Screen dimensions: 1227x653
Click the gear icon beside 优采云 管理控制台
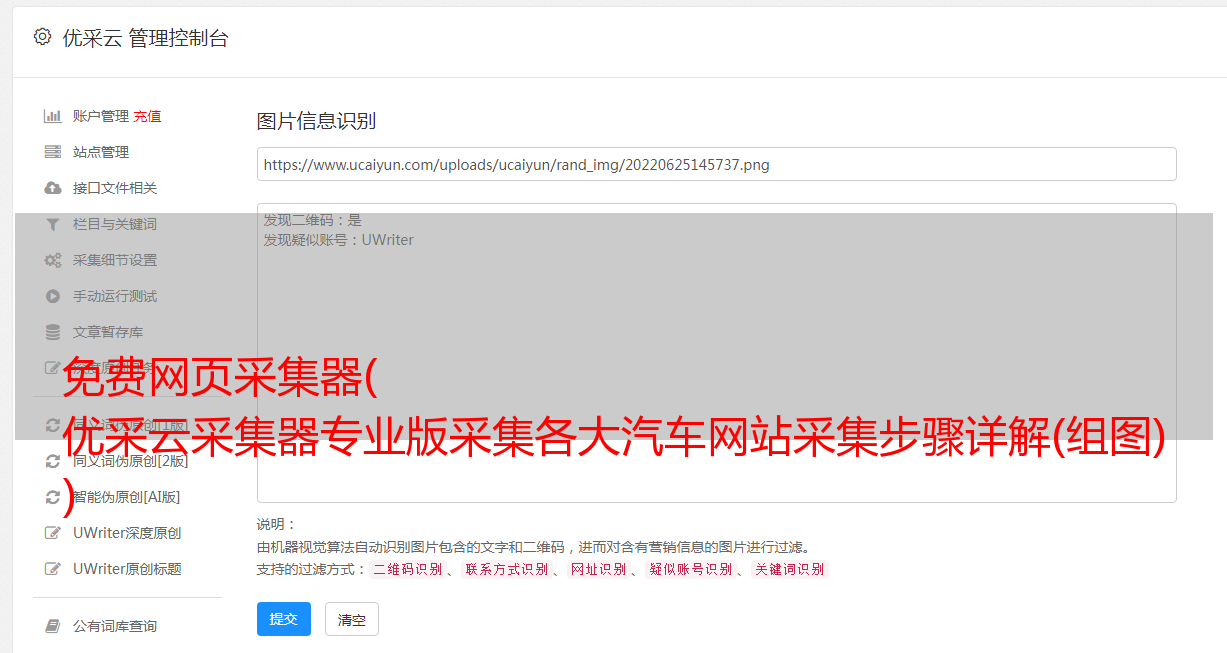pyautogui.click(x=42, y=37)
